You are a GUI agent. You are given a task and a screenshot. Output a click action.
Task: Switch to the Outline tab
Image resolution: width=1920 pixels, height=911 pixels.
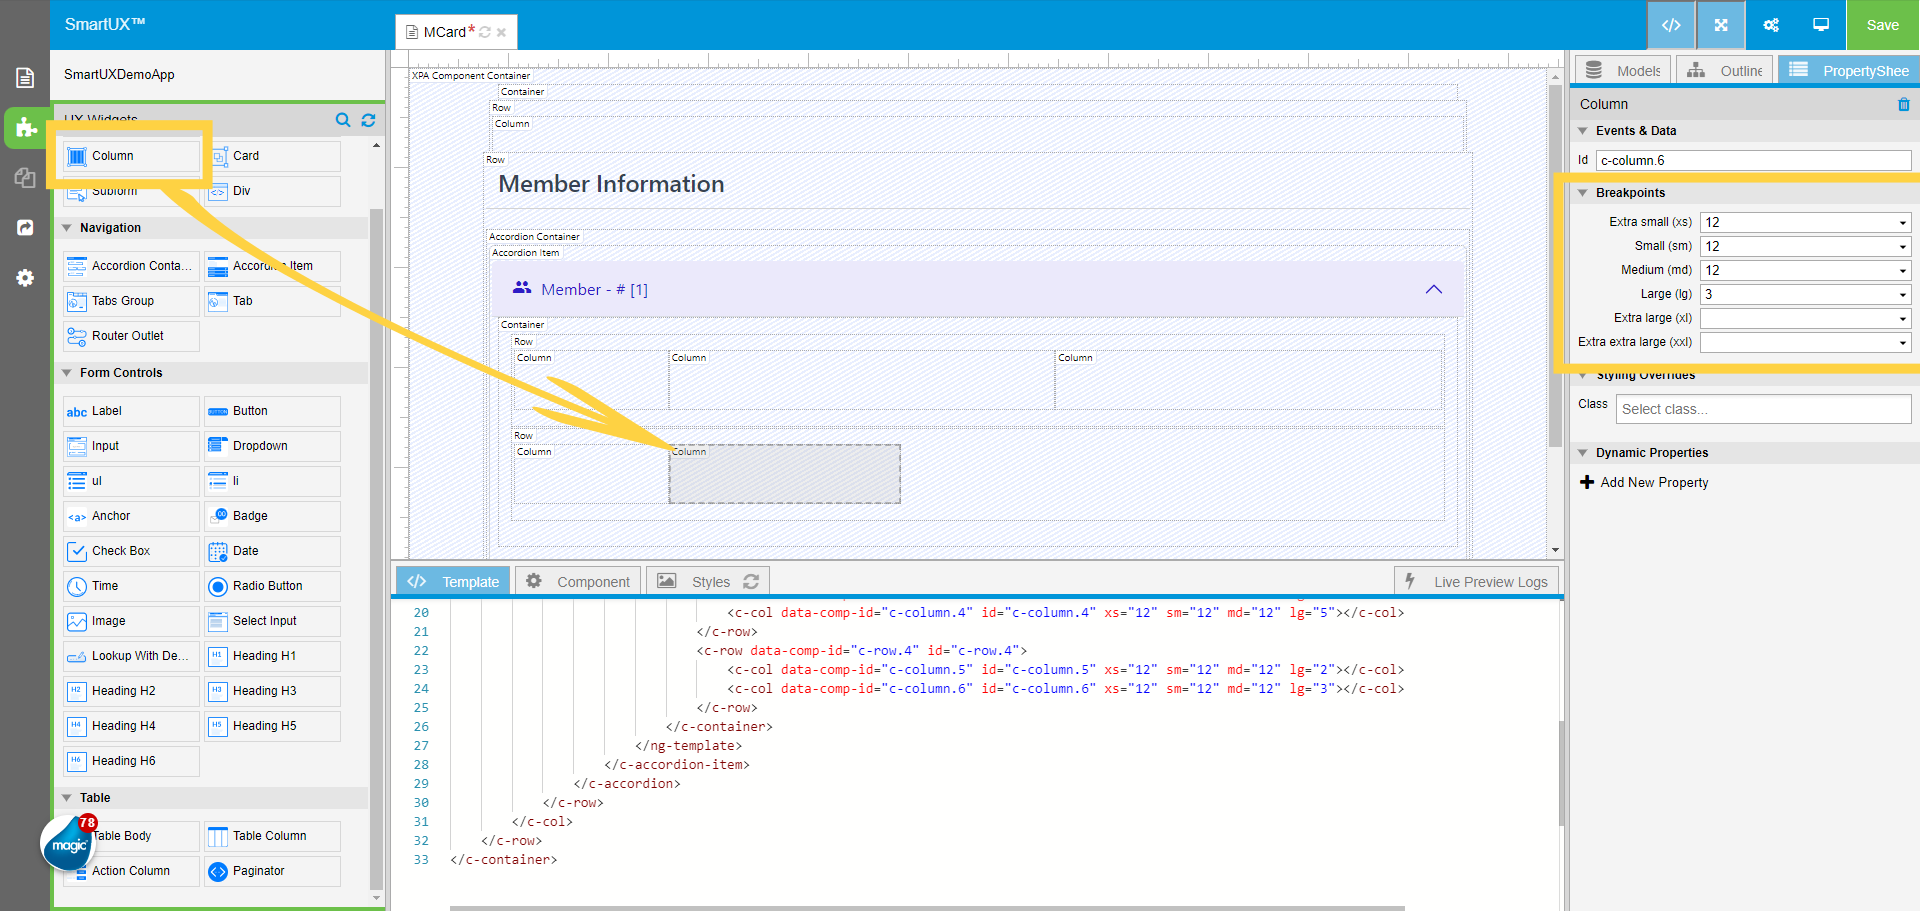click(1725, 71)
